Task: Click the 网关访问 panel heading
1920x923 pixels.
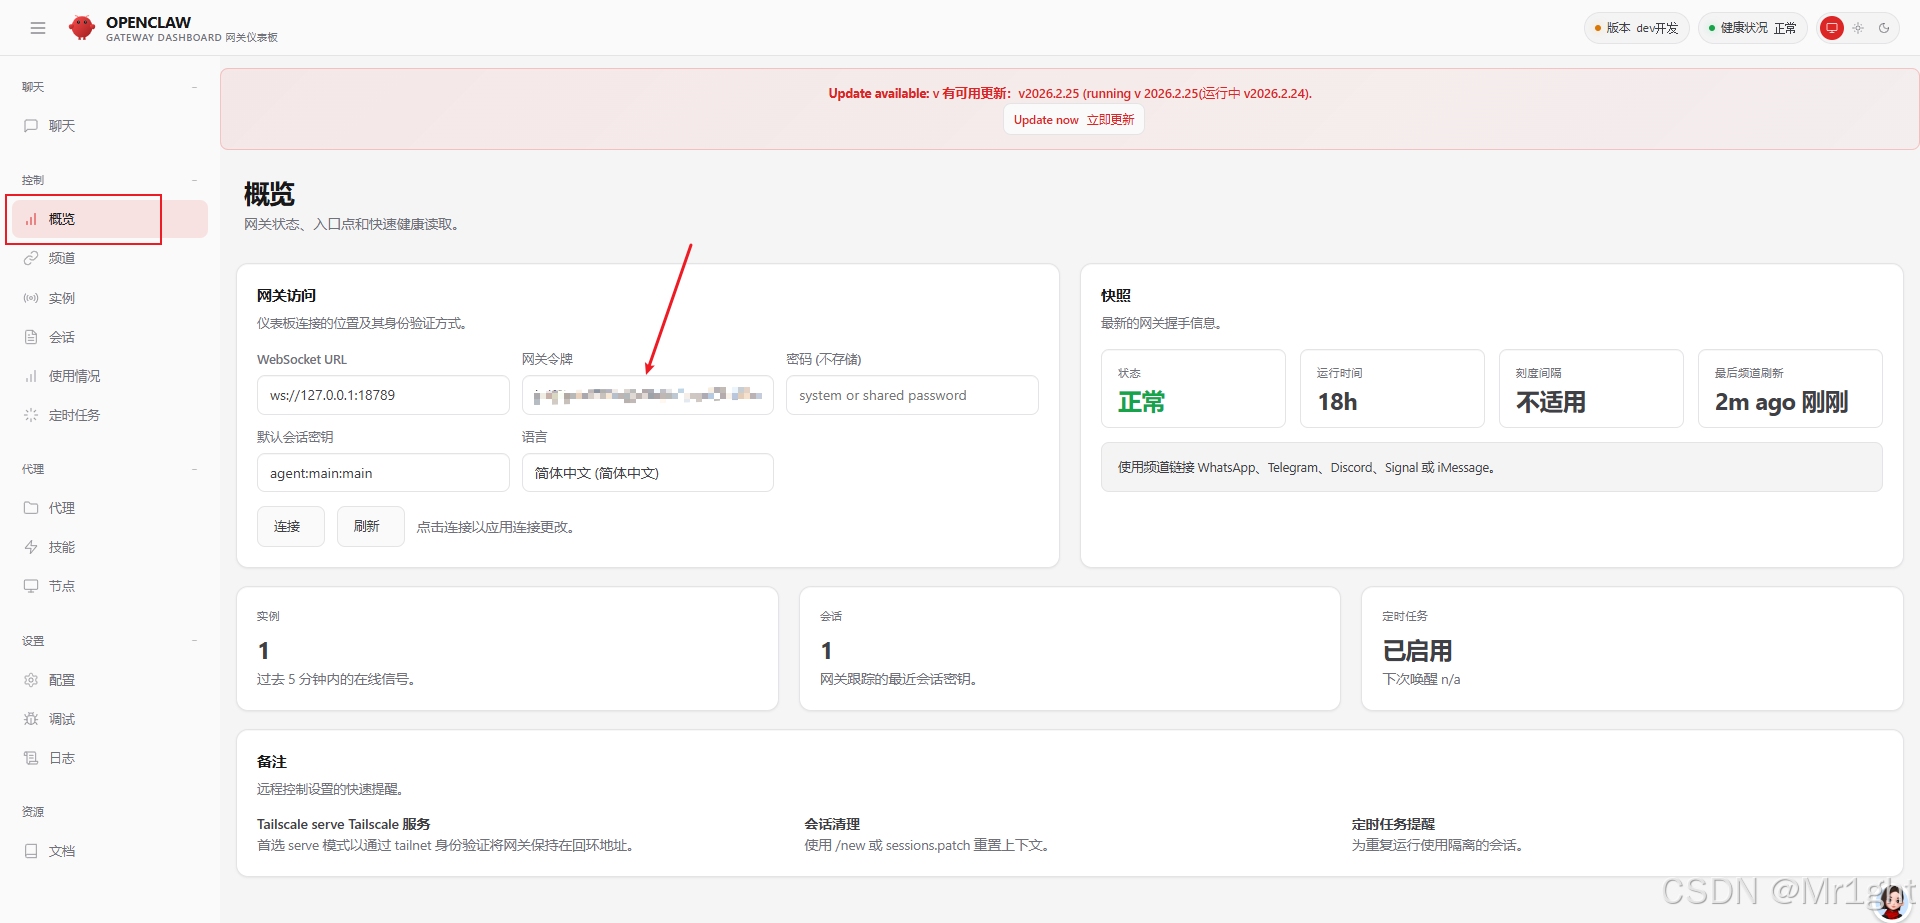Action: [286, 296]
